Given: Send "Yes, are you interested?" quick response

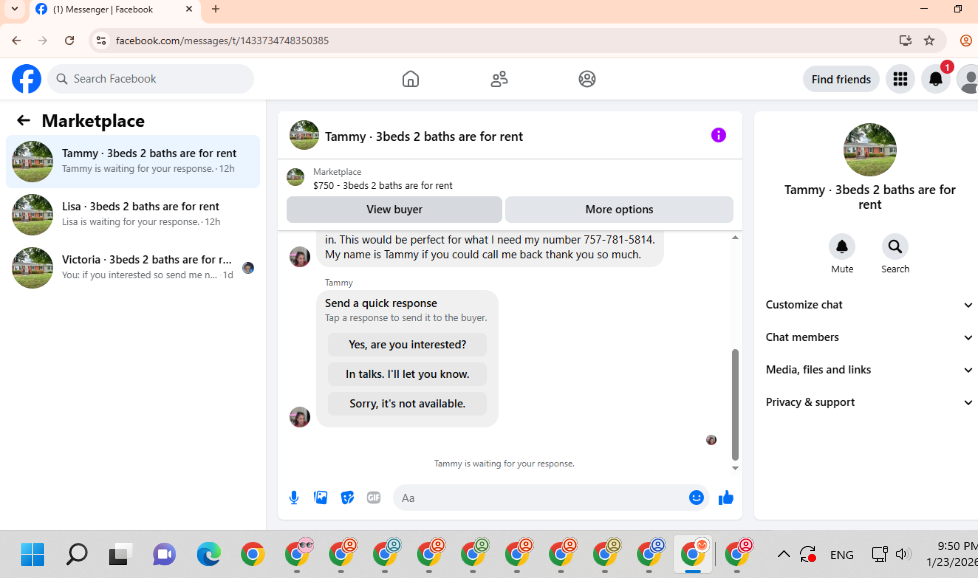Looking at the screenshot, I should (407, 345).
